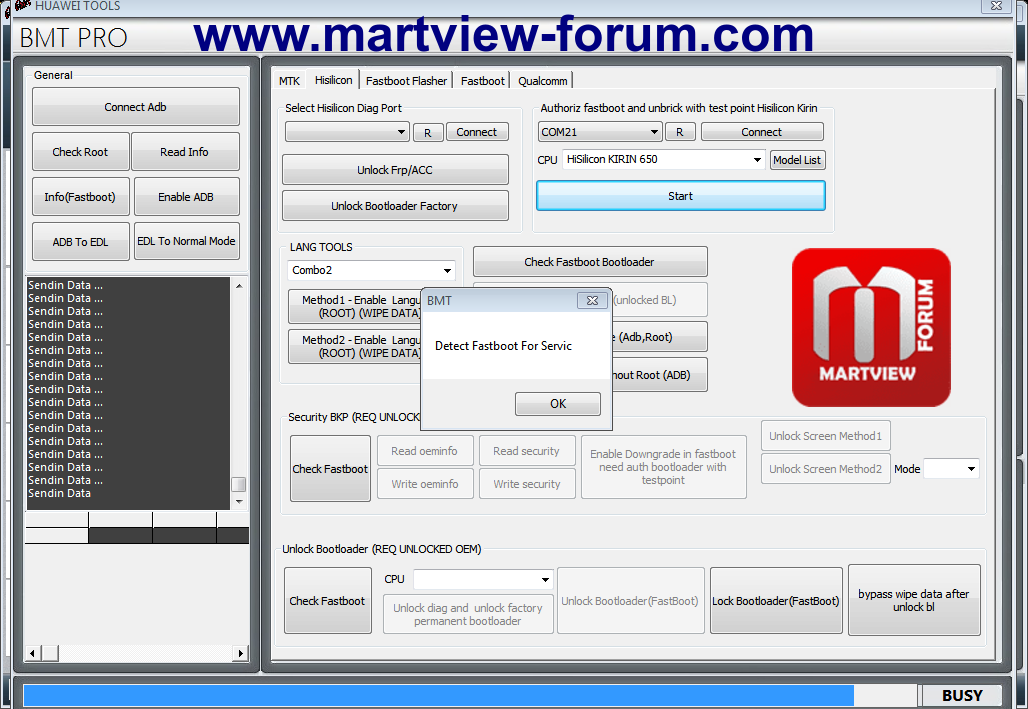Switch to the MTK tab
The height and width of the screenshot is (709, 1028).
click(x=289, y=81)
